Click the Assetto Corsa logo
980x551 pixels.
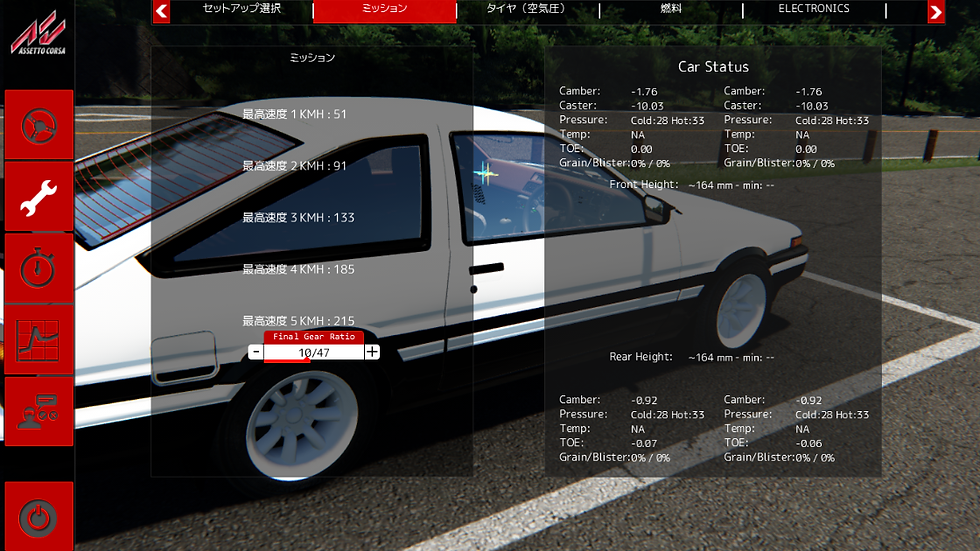(38, 33)
